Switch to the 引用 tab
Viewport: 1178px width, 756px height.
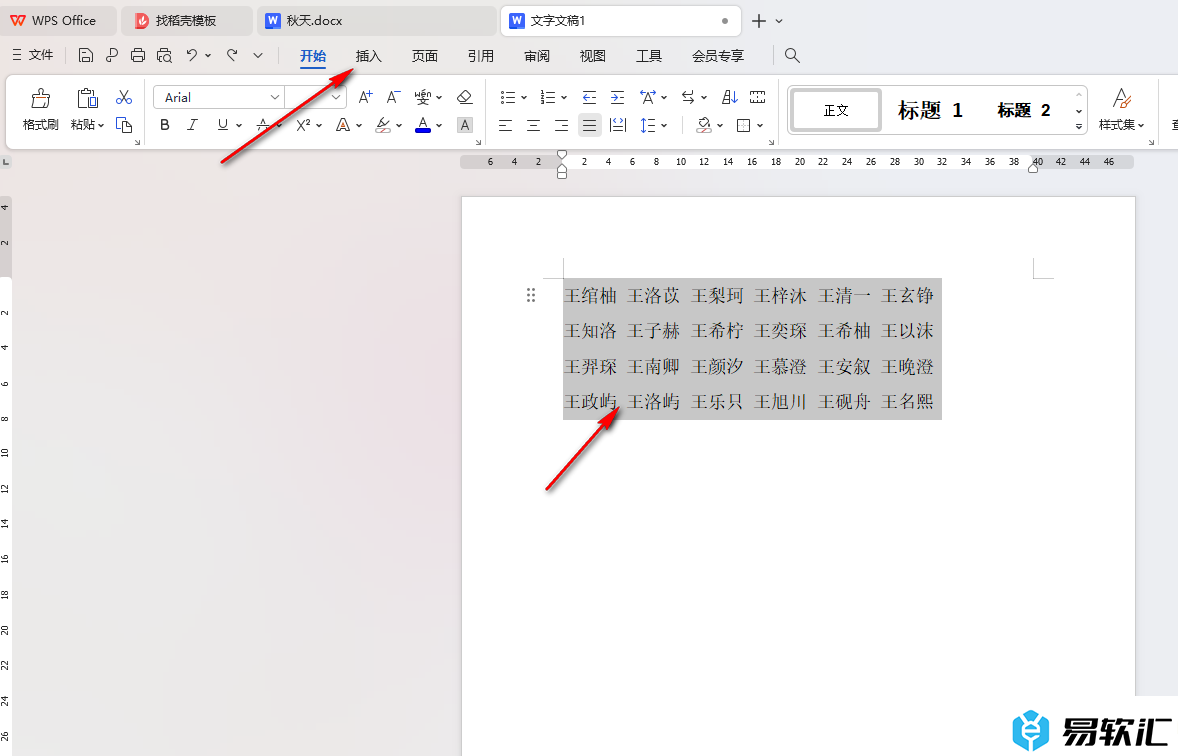pos(481,56)
